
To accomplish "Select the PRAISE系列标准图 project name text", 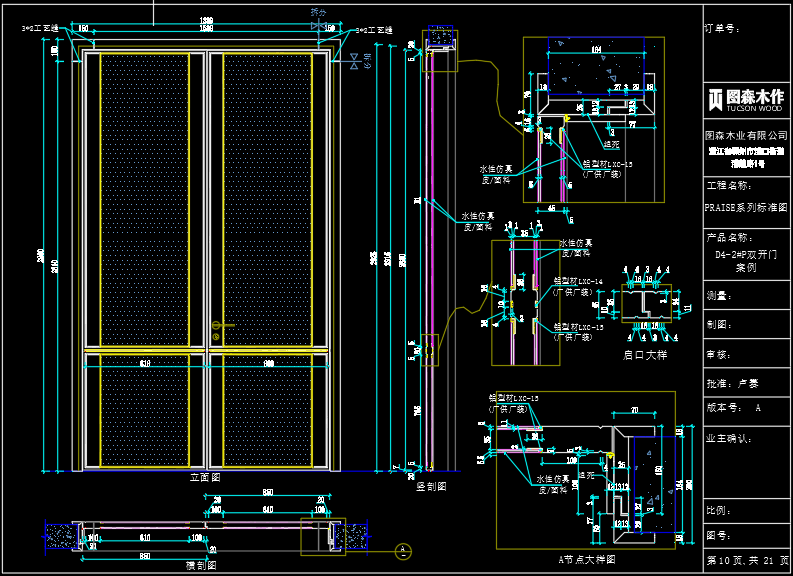I will tap(746, 208).
